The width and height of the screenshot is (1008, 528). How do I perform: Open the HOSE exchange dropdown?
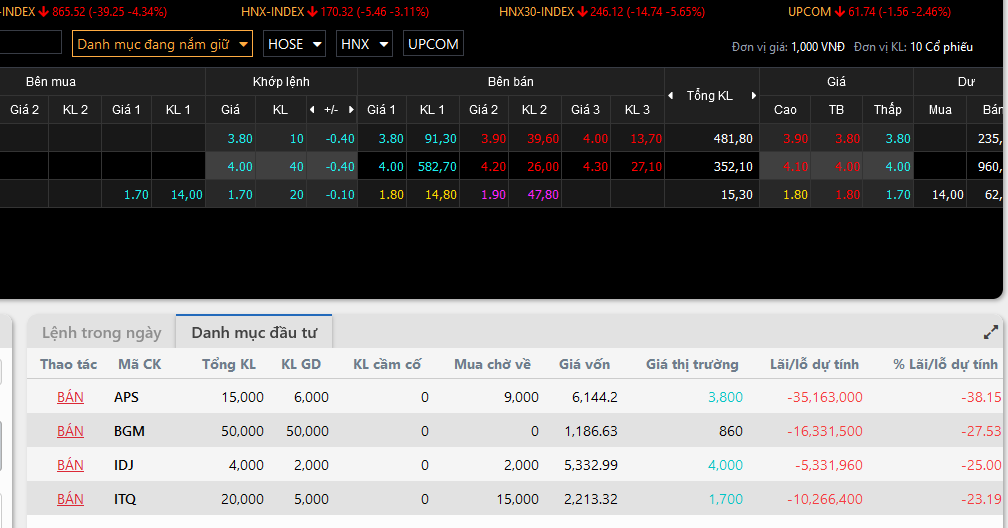pos(294,44)
